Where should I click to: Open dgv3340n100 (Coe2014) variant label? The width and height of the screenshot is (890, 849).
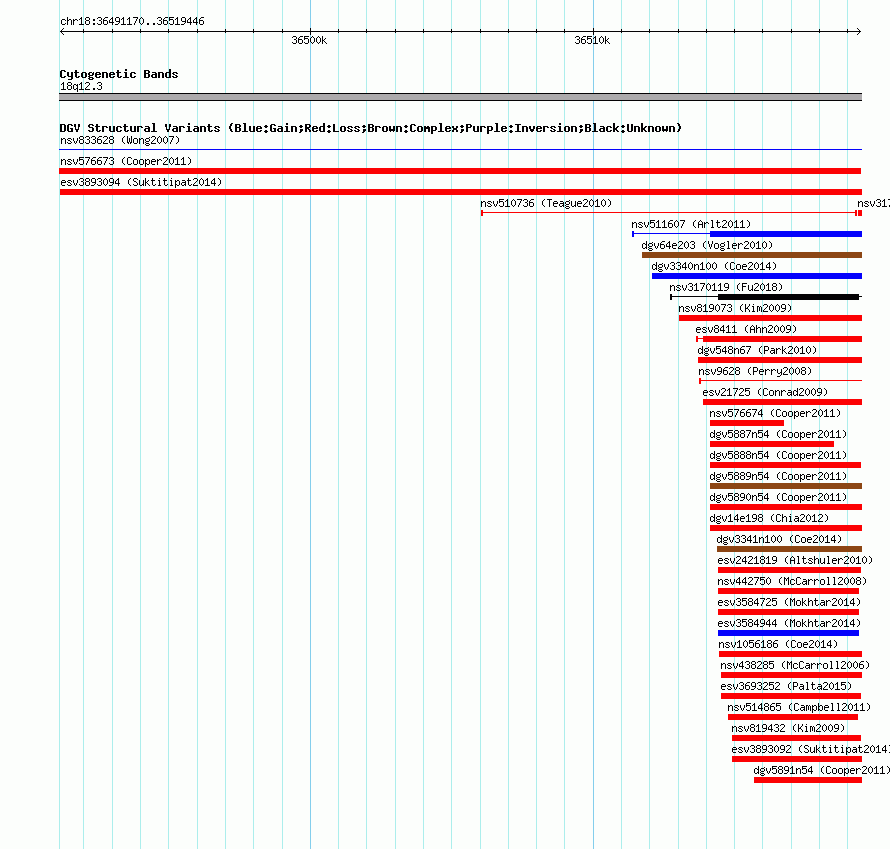point(714,266)
